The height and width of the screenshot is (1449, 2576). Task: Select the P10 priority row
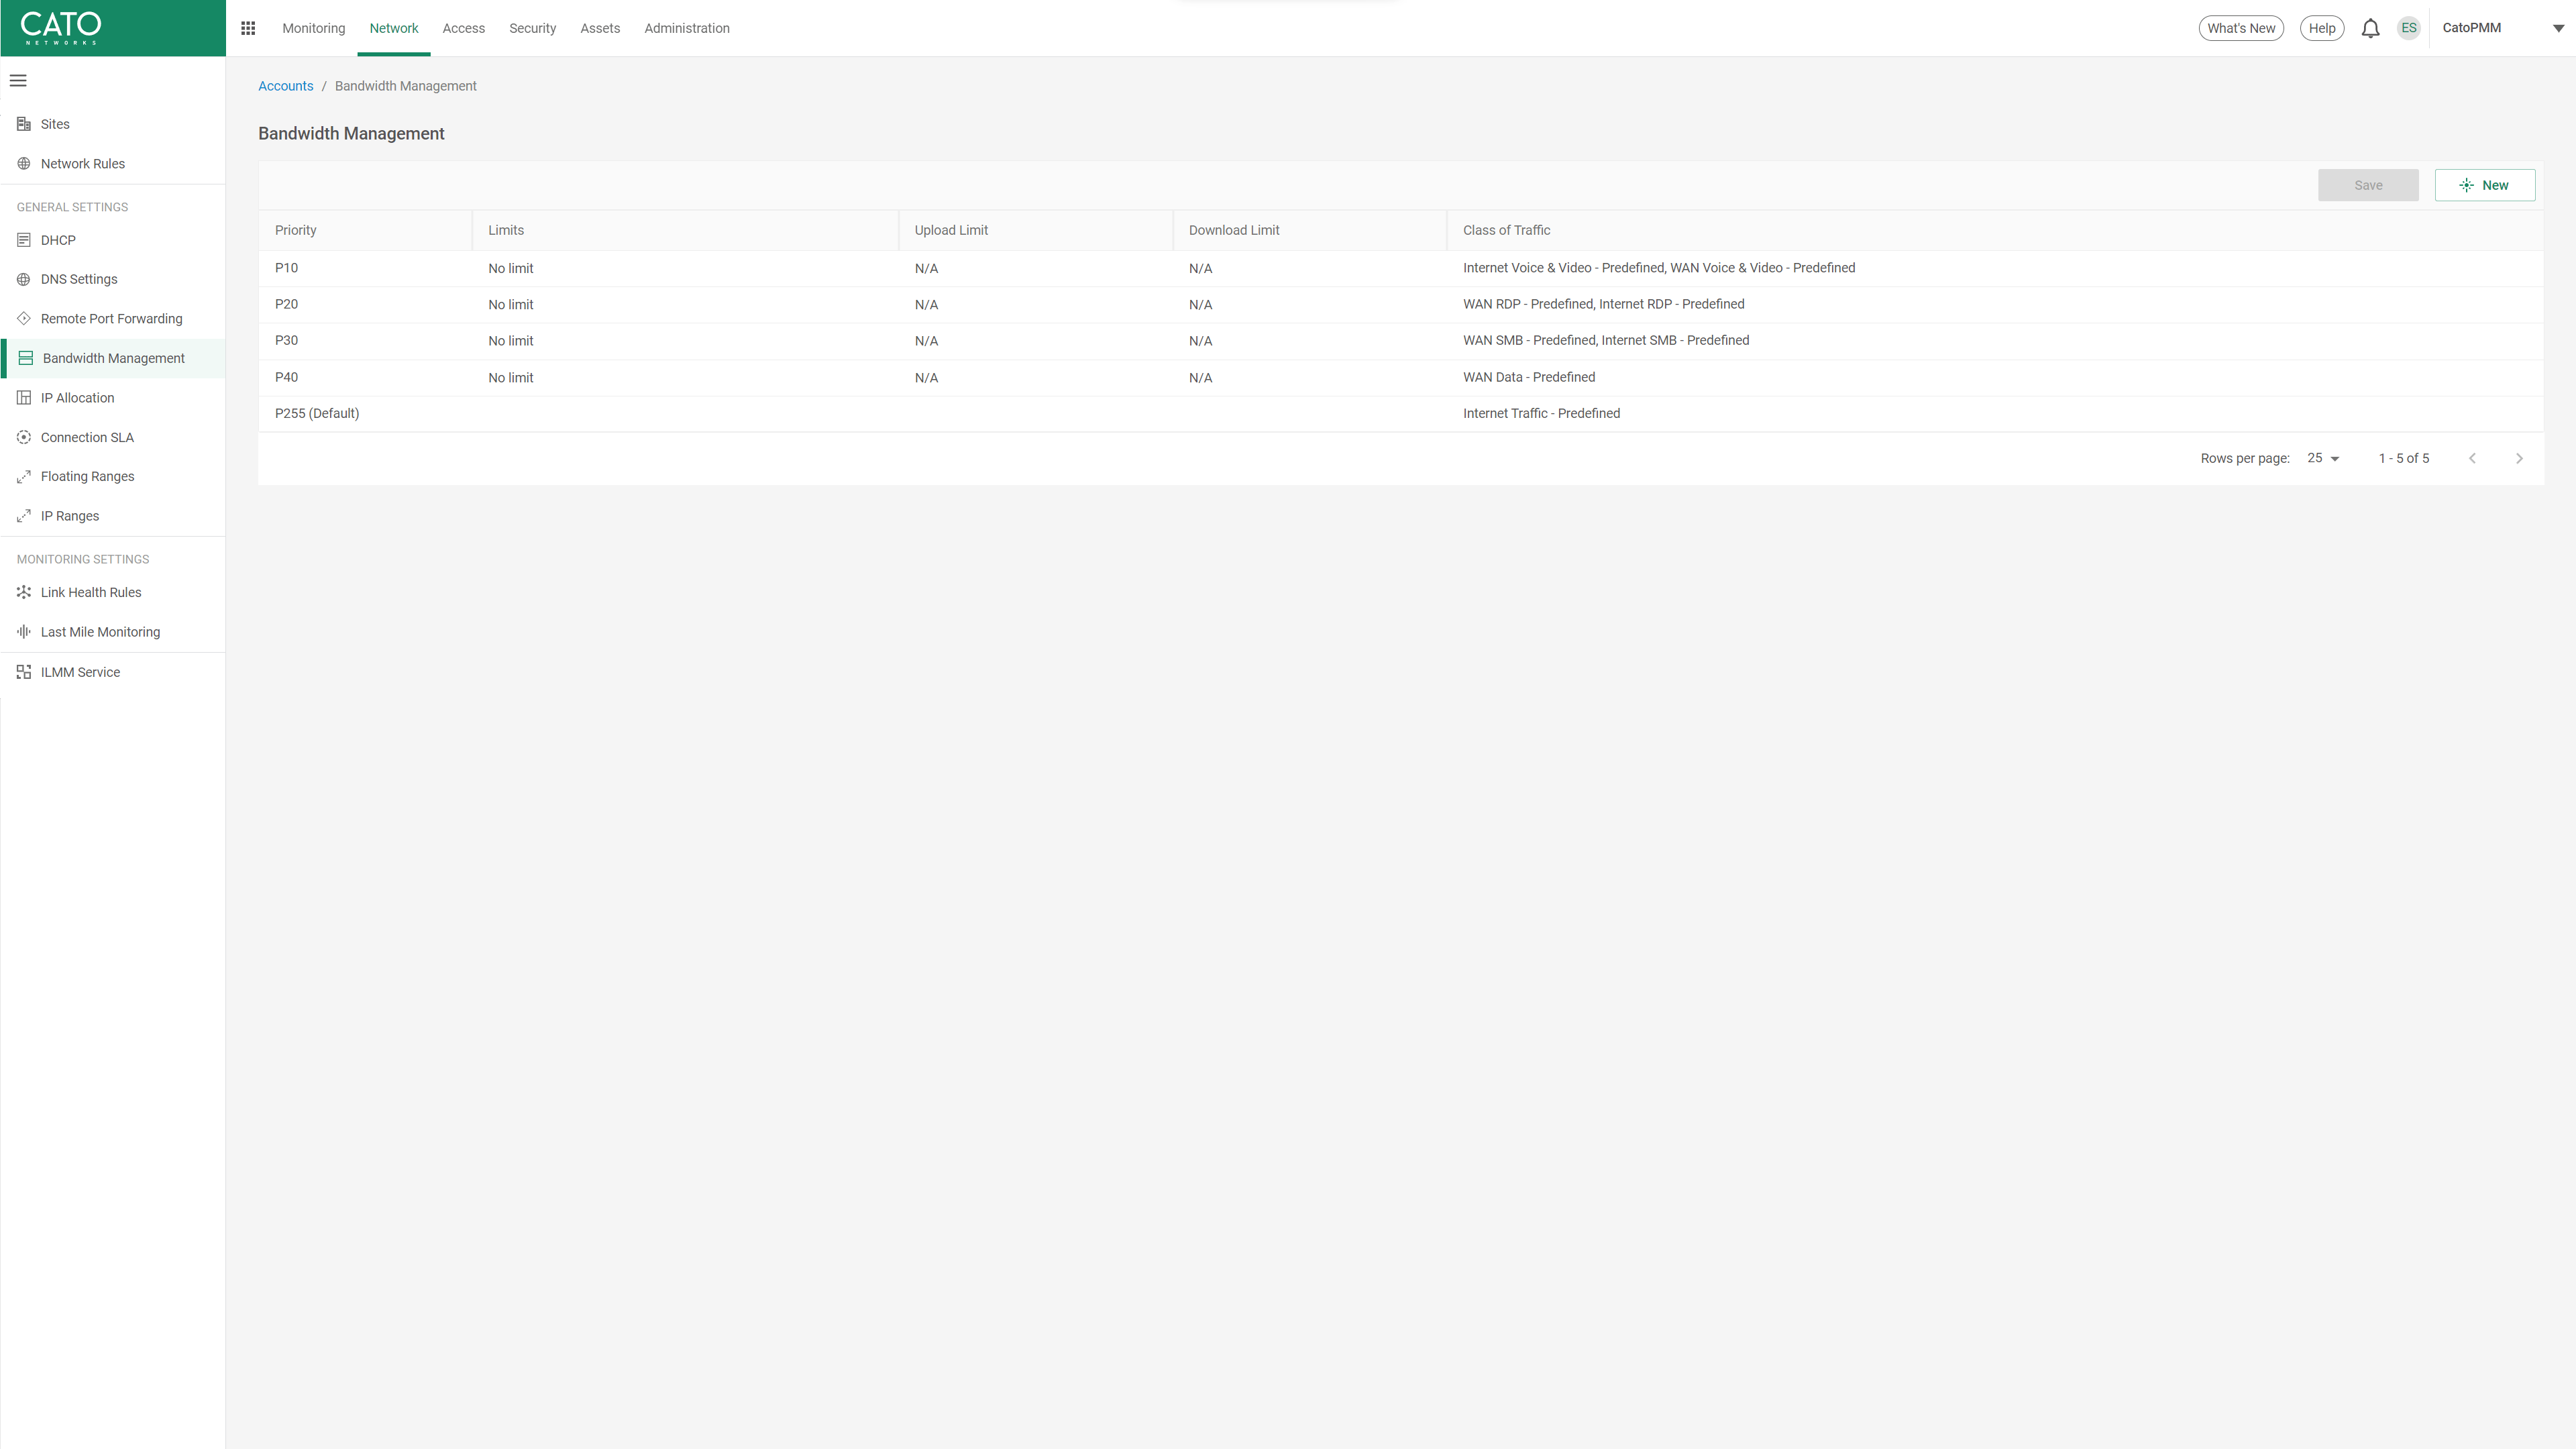click(x=286, y=268)
